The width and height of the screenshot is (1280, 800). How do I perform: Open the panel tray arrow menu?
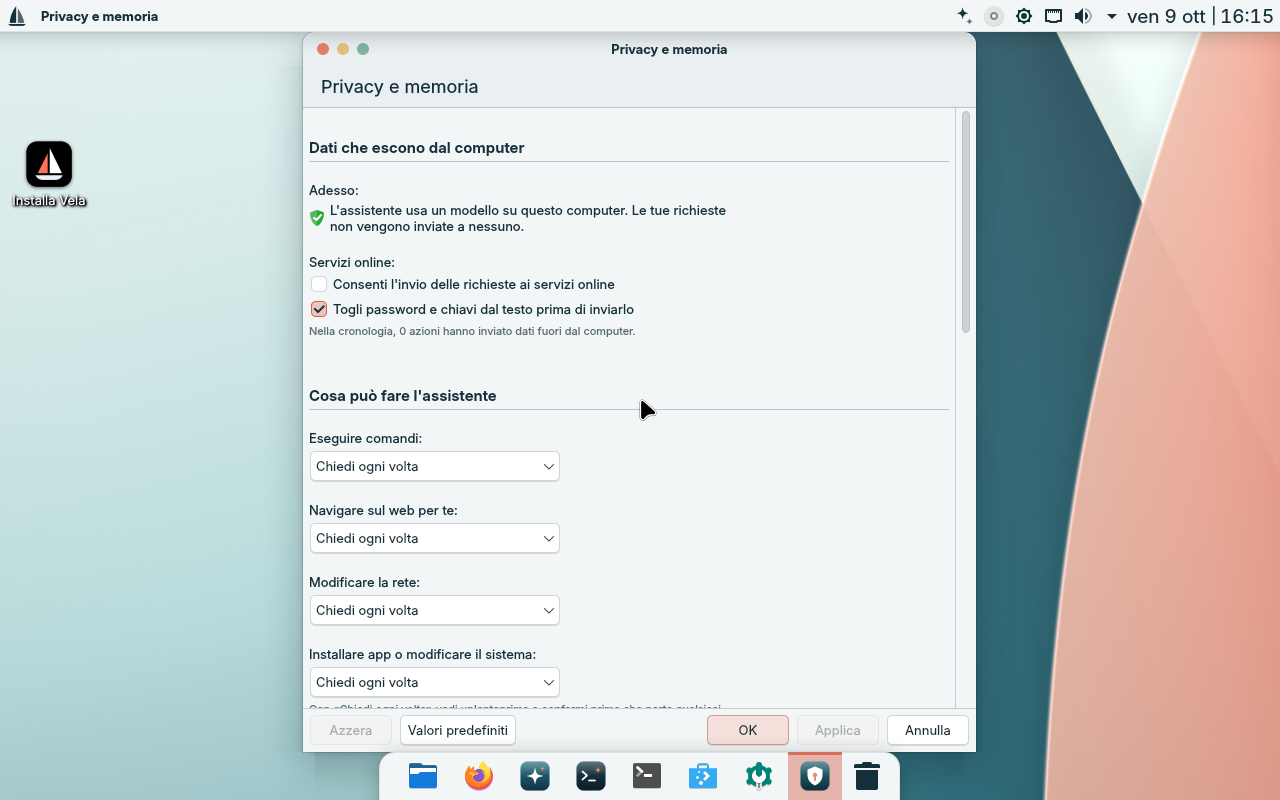pyautogui.click(x=1112, y=16)
